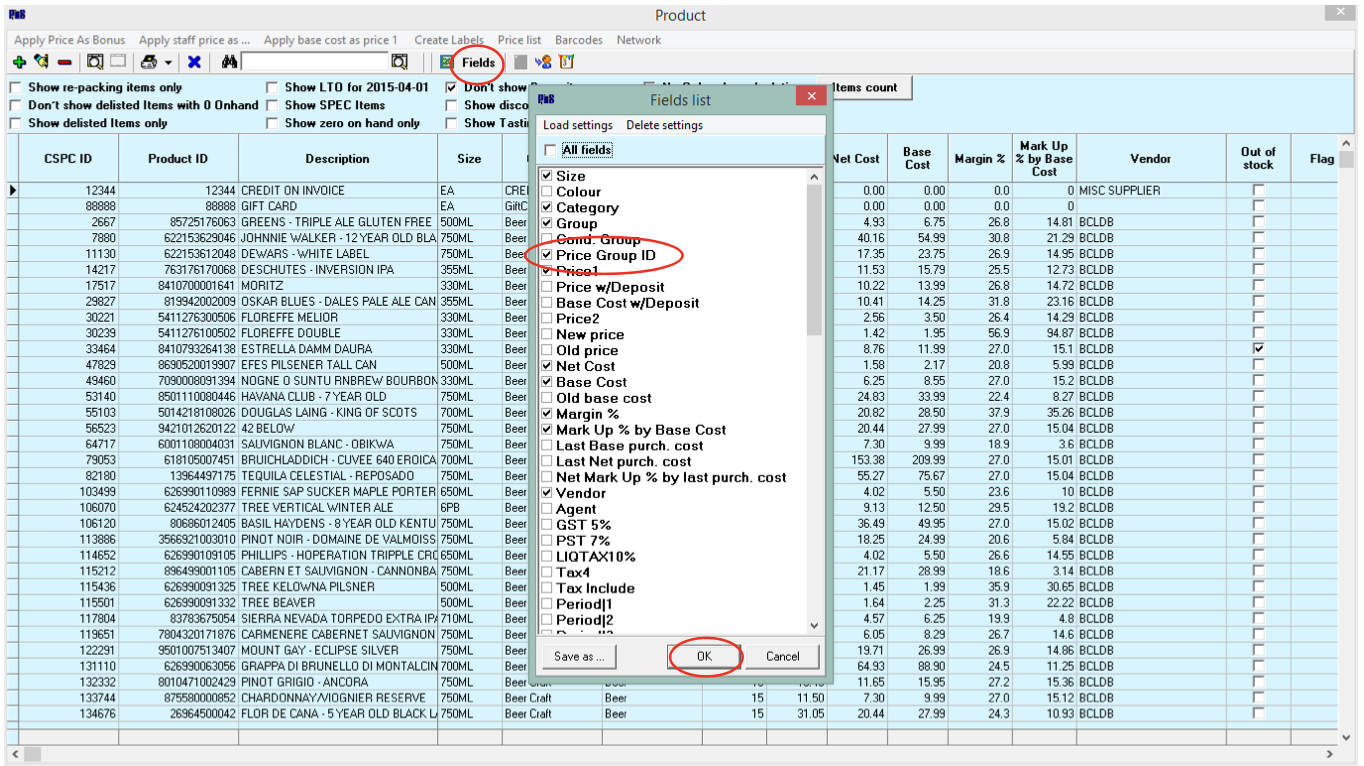Toggle Out of stock for ESTRELLA DAMM DAURA row
Image resolution: width=1364 pixels, height=766 pixels.
[x=1258, y=349]
